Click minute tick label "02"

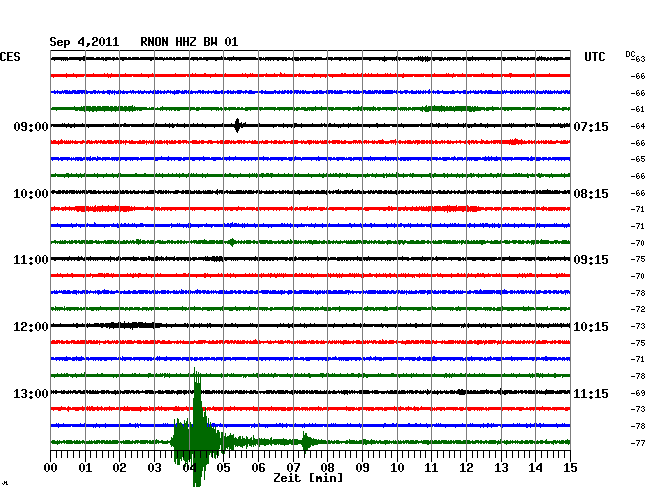coord(119,468)
